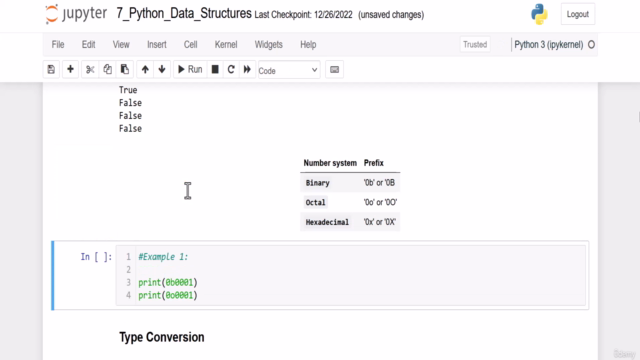The width and height of the screenshot is (640, 360).
Task: Click the '0o' or '0O' prefix cell
Action: [380, 202]
